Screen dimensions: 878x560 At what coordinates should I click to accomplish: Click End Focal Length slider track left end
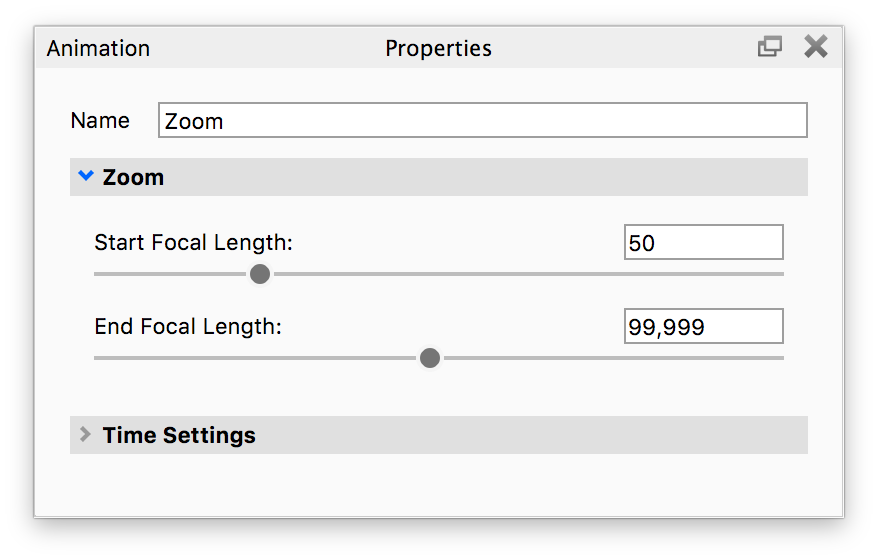click(x=100, y=358)
